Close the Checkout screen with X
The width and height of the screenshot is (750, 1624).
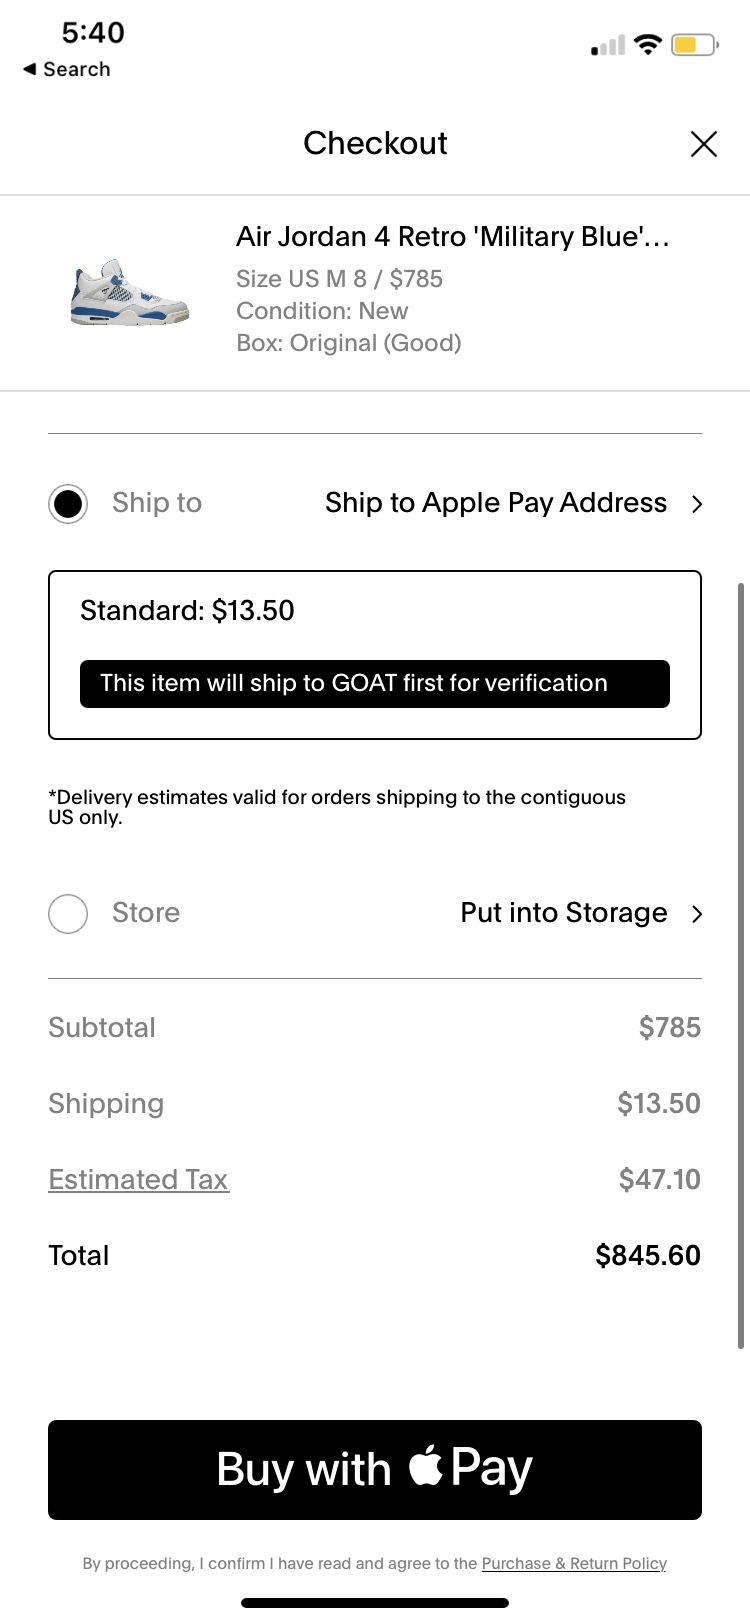(704, 144)
